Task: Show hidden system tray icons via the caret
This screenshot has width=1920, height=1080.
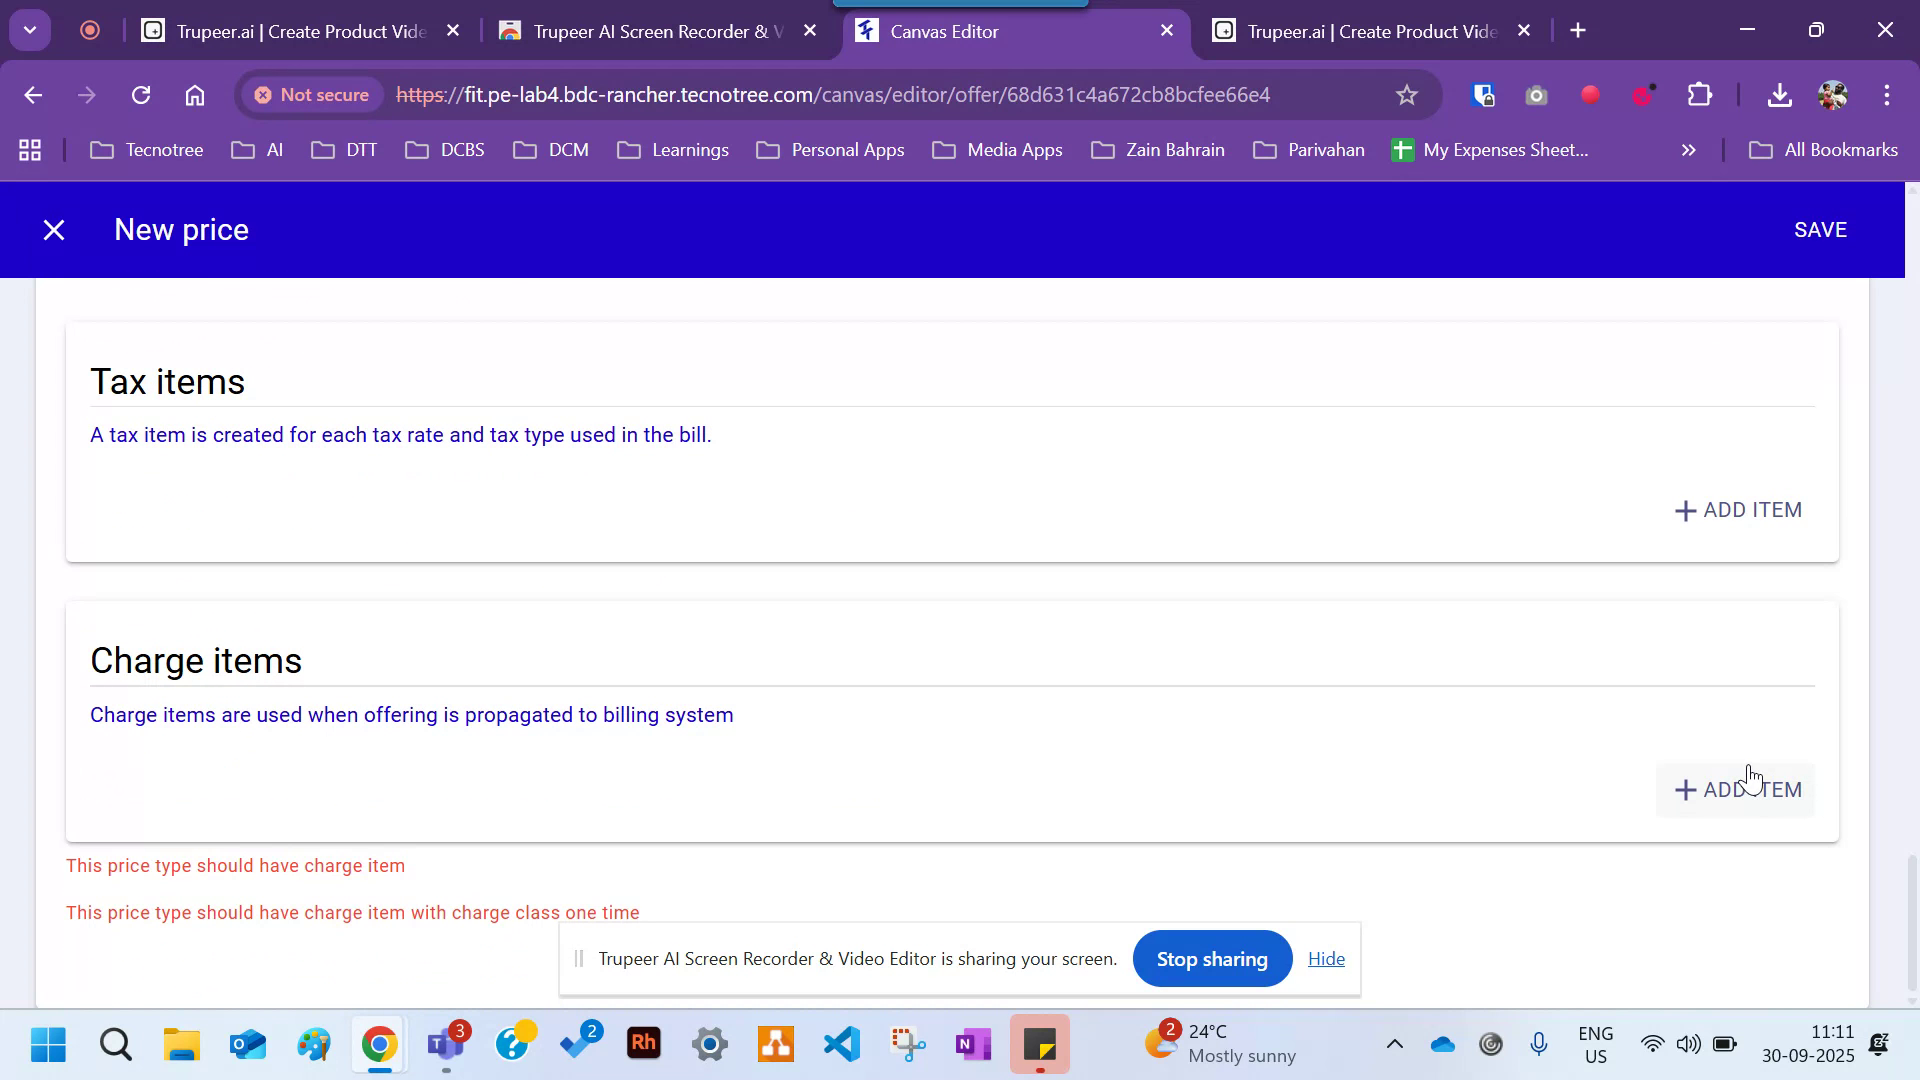Action: pyautogui.click(x=1394, y=1043)
